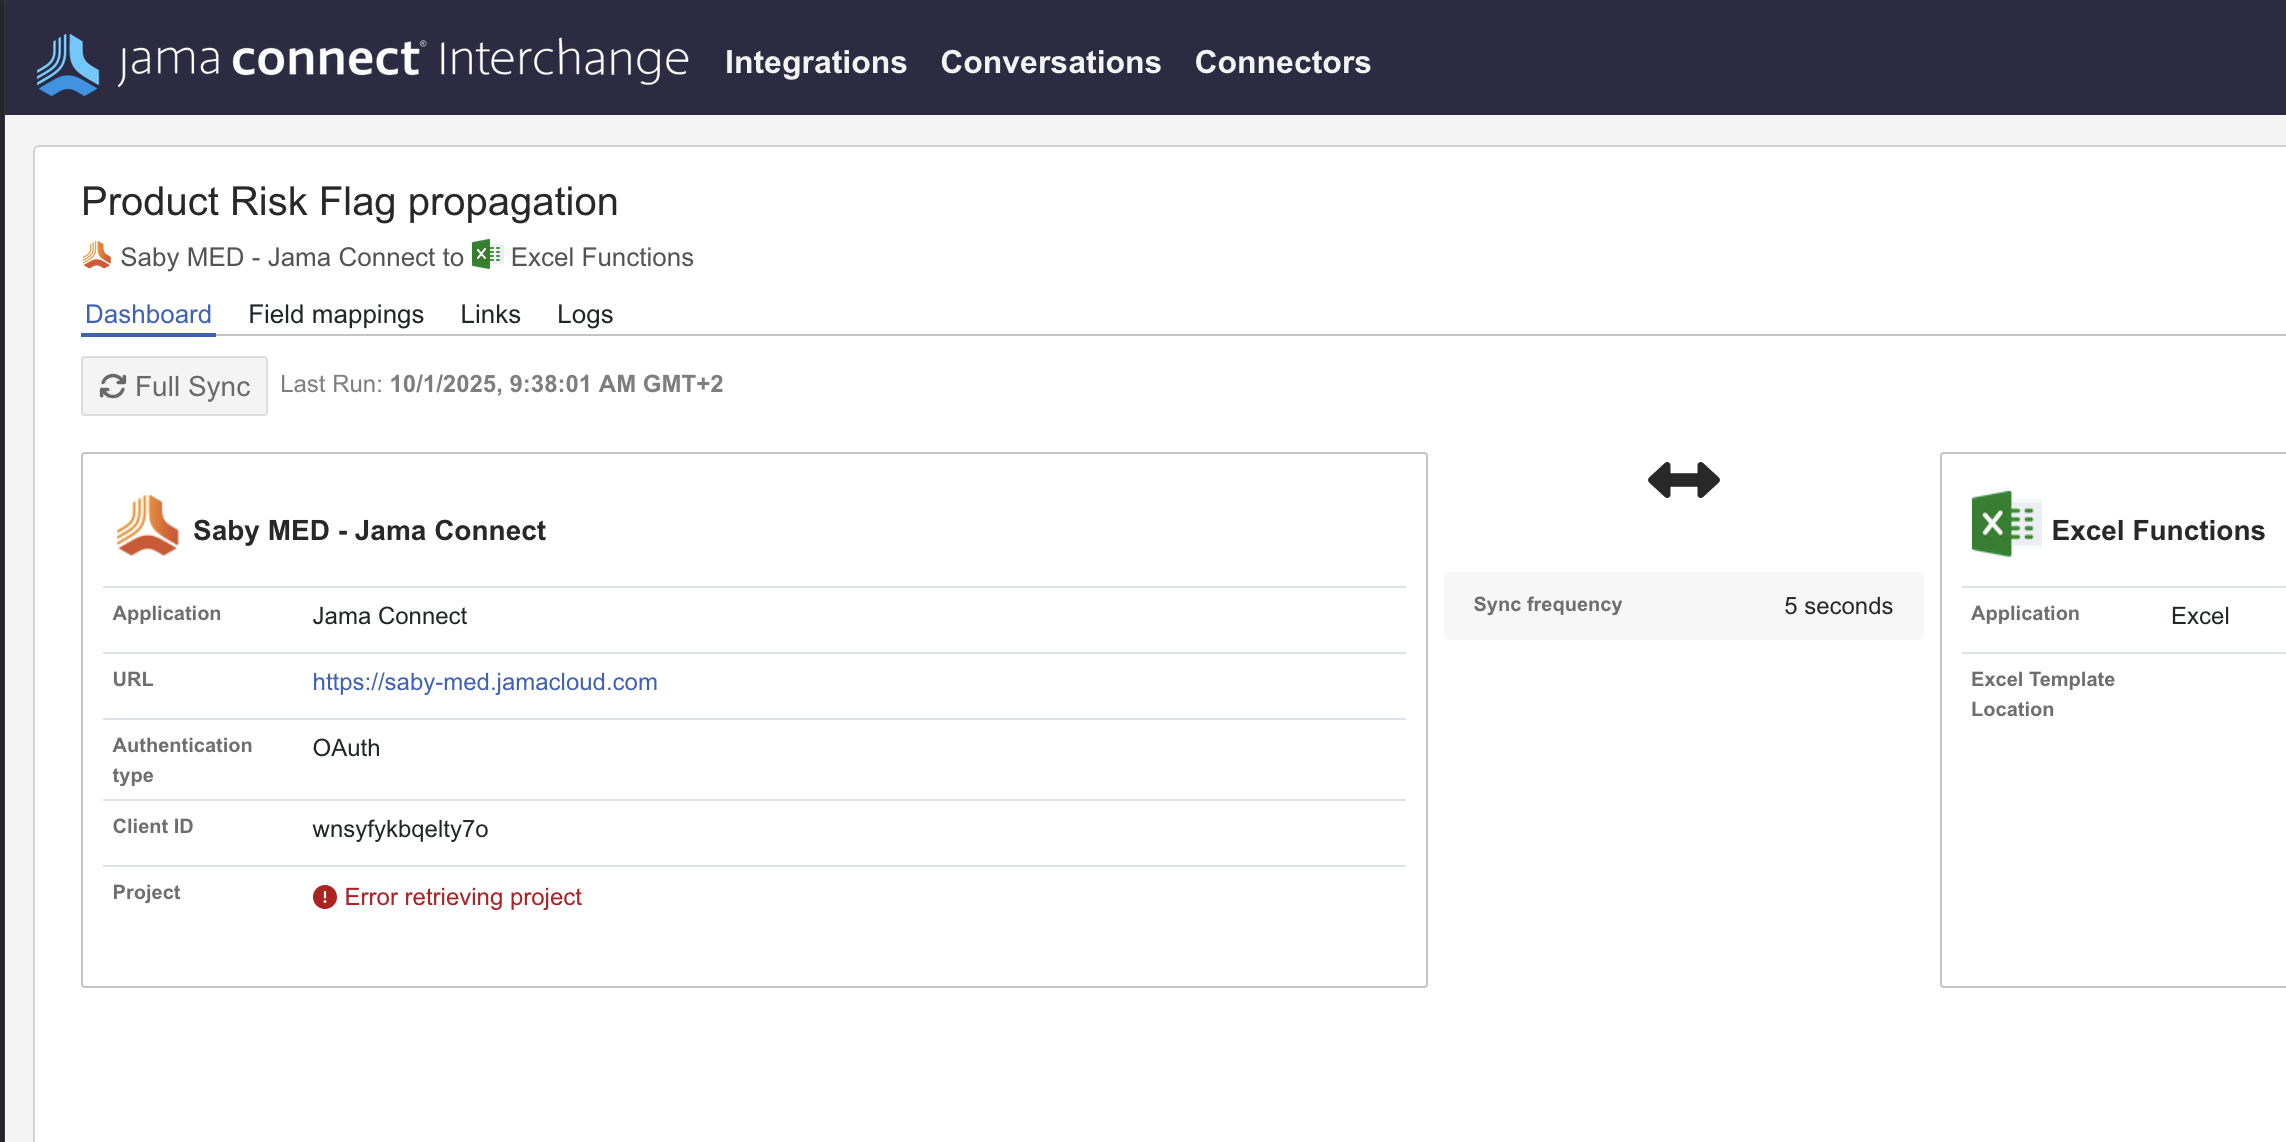Click the orange Jama icon beside Saby MED

click(96, 255)
